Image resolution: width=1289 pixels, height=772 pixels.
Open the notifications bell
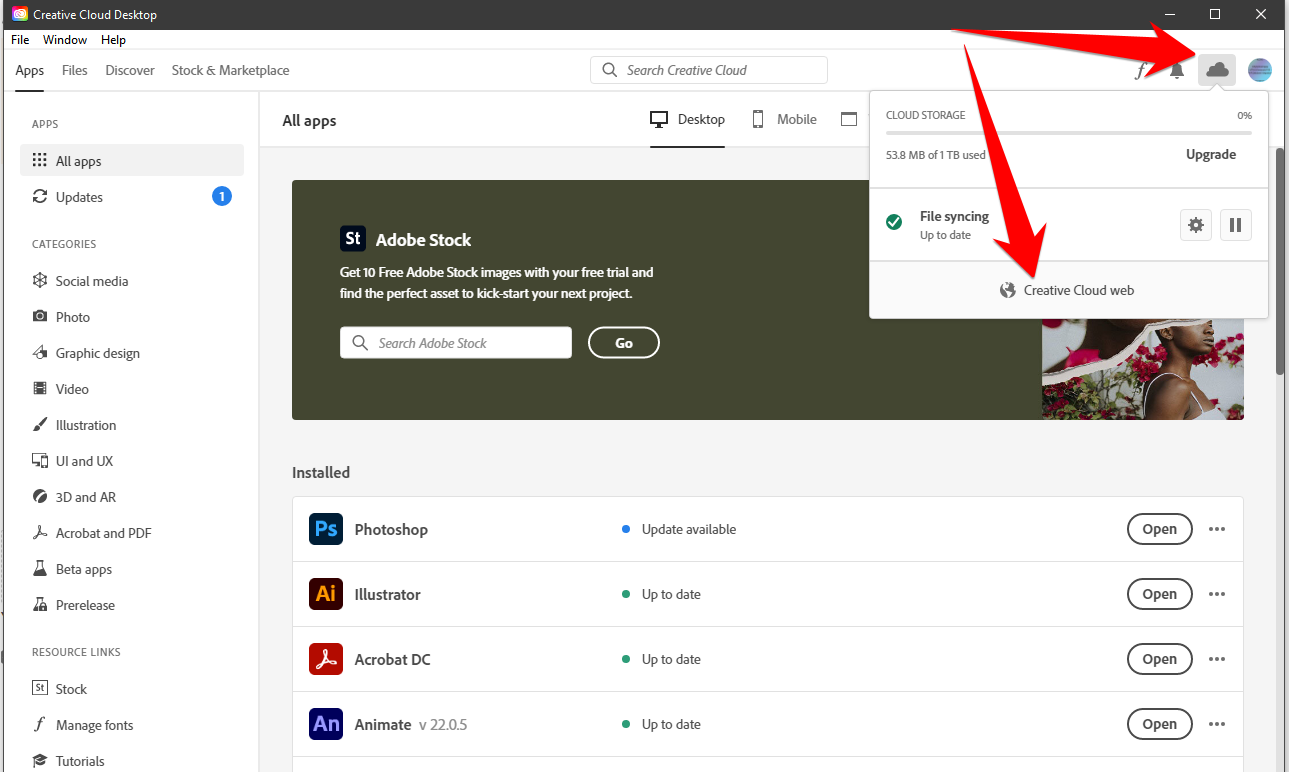[1177, 70]
